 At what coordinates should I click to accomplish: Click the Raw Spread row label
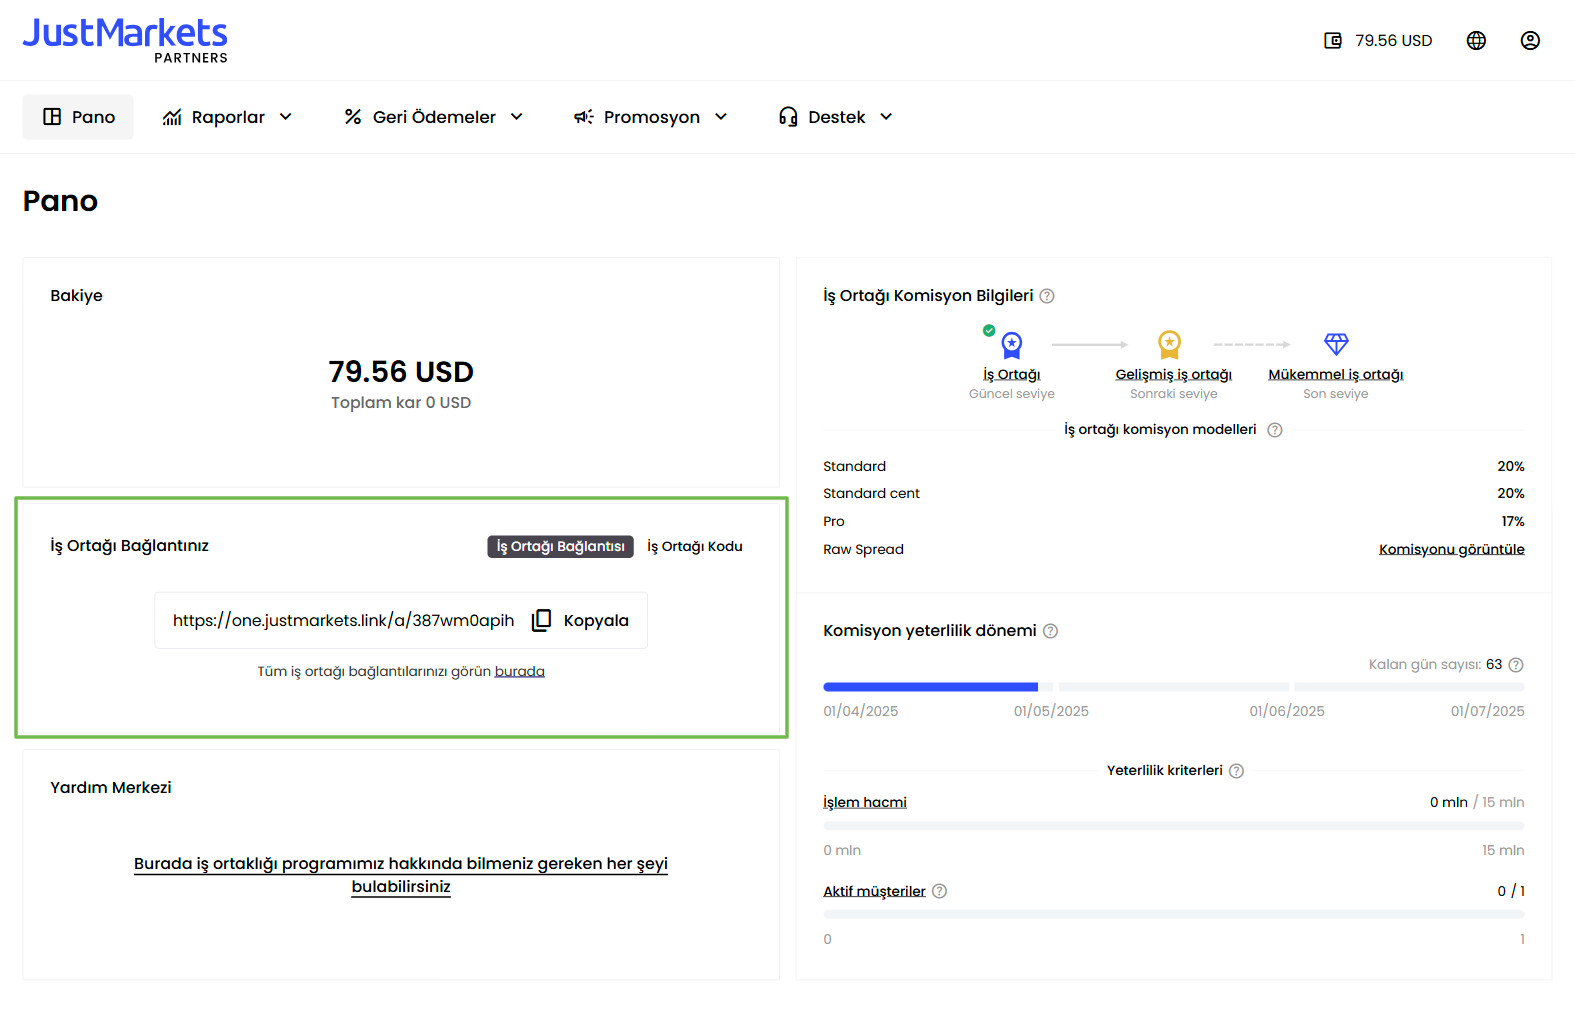863,550
